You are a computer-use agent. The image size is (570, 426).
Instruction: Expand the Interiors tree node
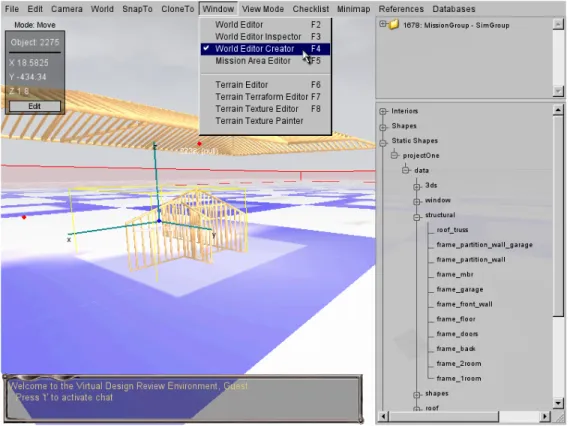[383, 111]
